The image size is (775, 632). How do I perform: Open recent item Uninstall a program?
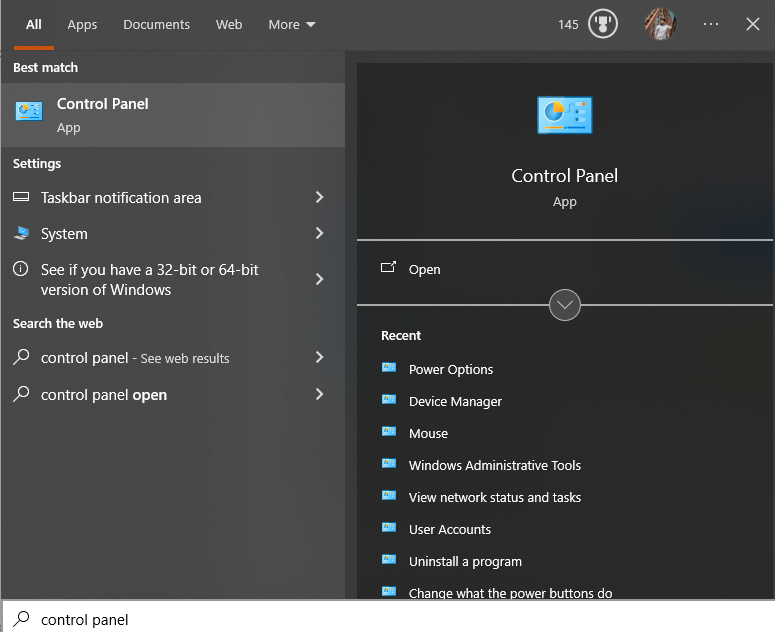click(x=465, y=562)
